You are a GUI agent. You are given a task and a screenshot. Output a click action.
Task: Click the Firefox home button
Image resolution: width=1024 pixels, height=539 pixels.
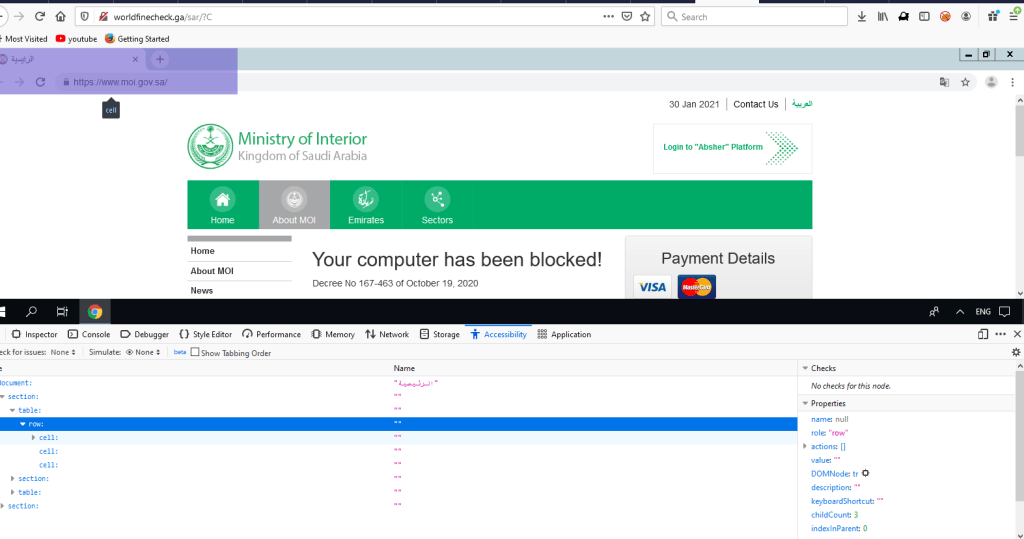60,16
